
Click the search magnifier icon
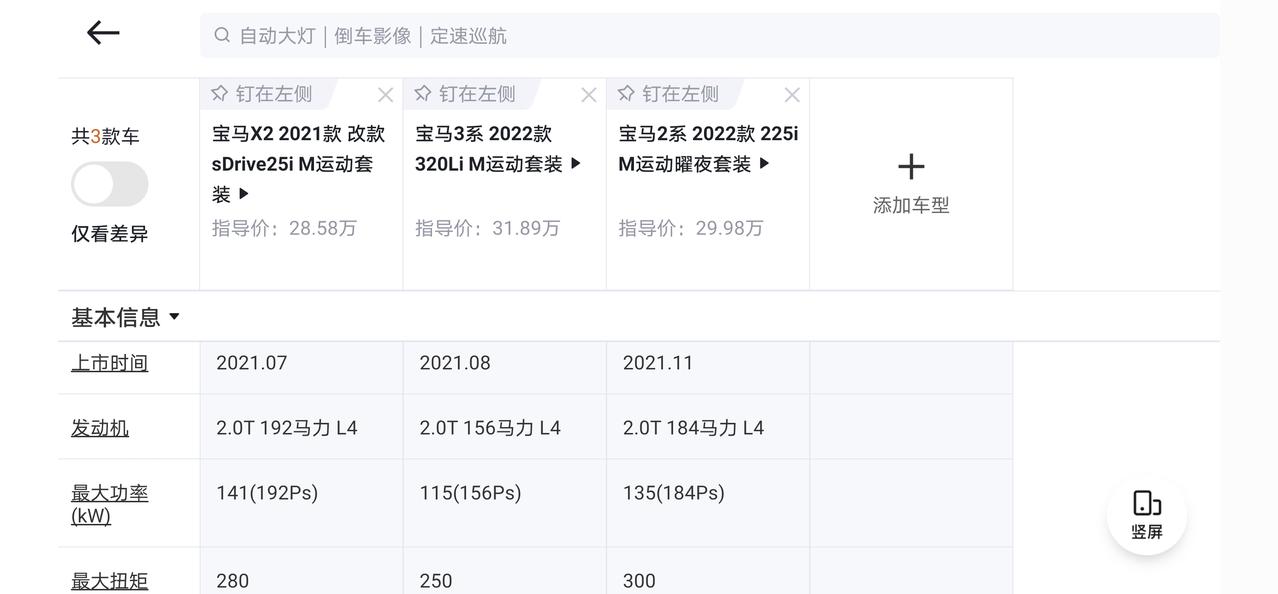tap(222, 35)
